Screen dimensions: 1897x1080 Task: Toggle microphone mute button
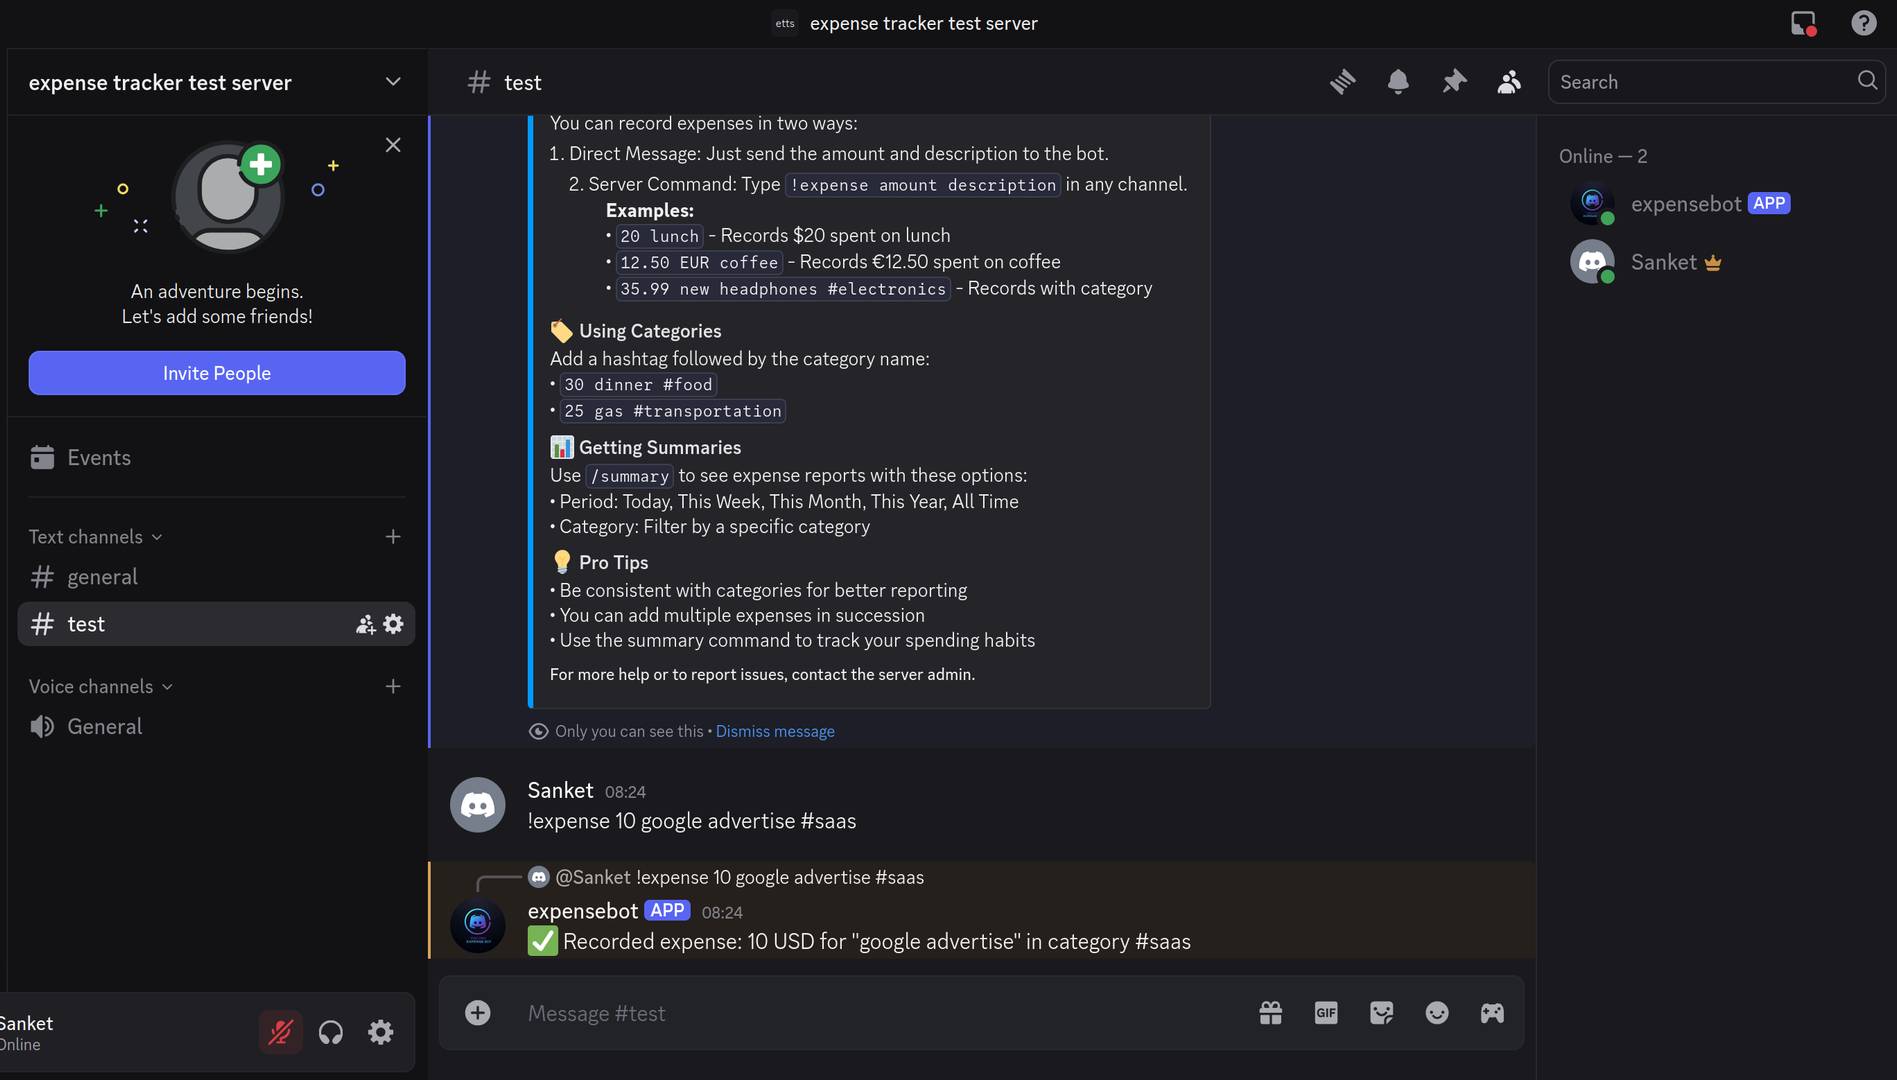[281, 1032]
